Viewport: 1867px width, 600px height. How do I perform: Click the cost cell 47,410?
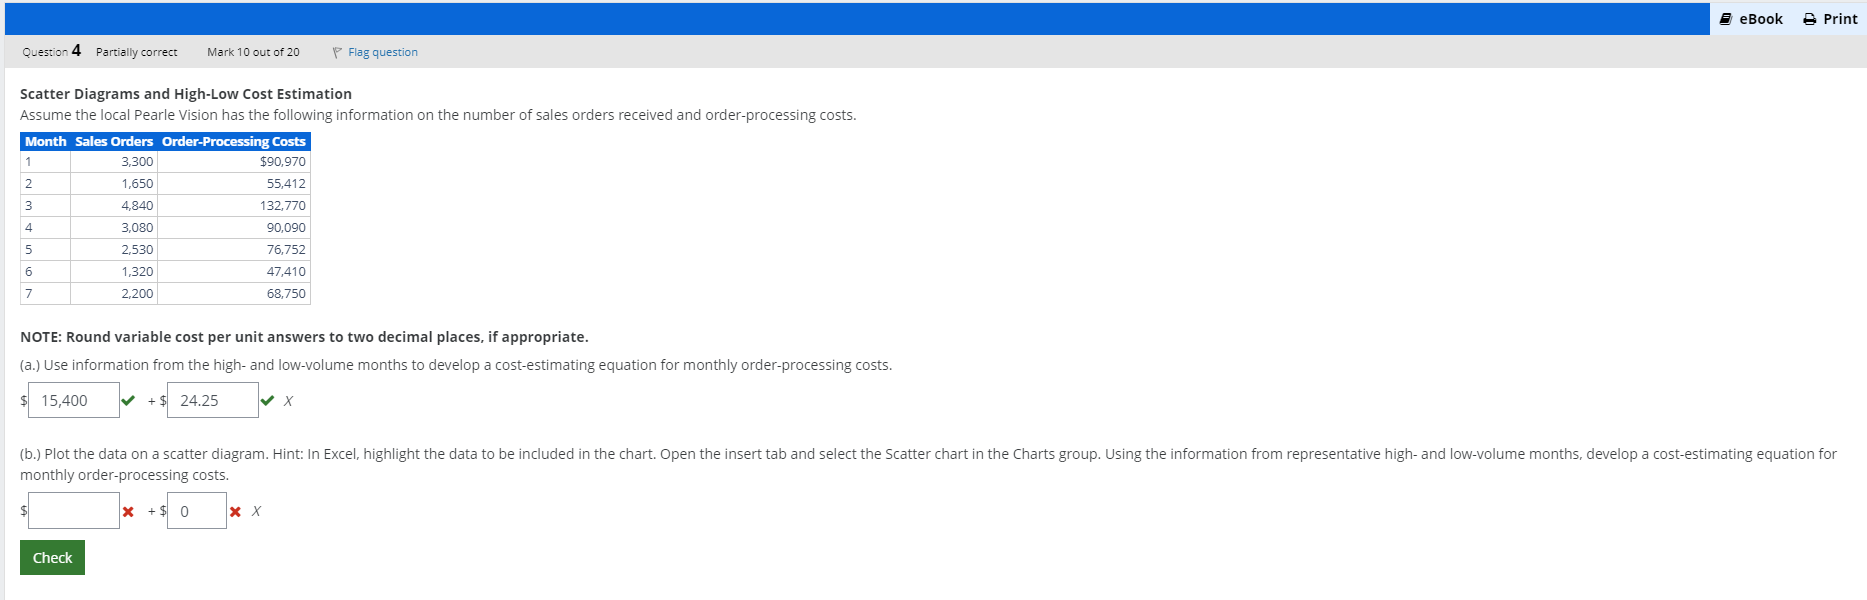coord(234,272)
